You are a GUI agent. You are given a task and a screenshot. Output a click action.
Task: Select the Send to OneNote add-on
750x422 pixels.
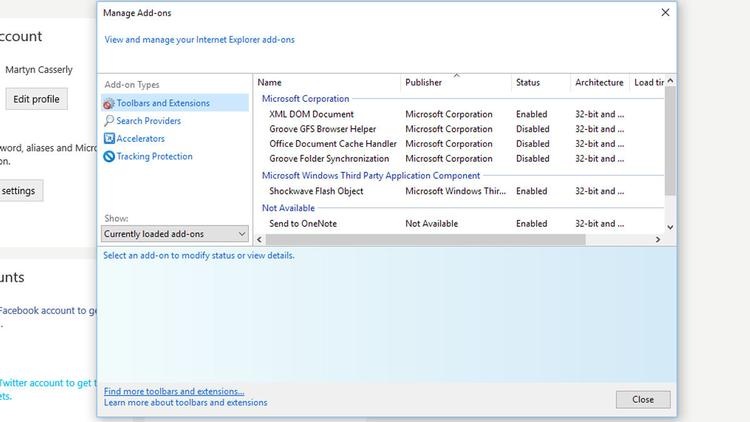click(x=303, y=224)
